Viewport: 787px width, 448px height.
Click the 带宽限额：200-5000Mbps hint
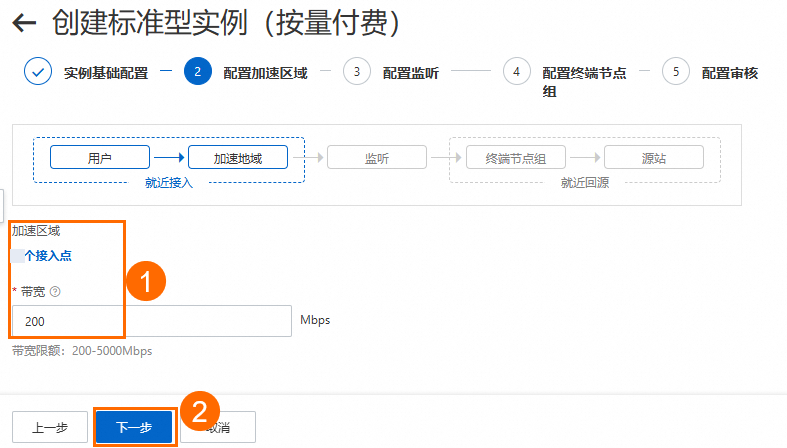(x=82, y=351)
